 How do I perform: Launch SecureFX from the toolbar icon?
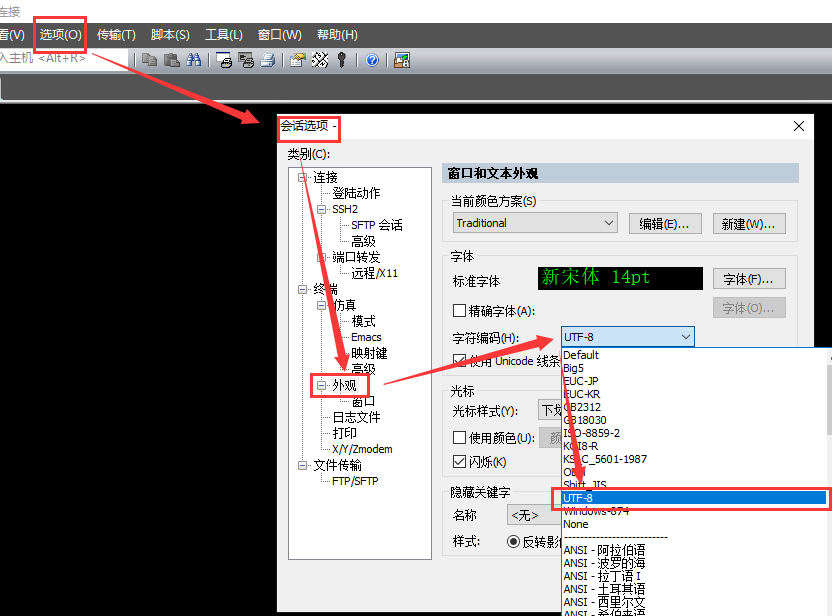(402, 60)
